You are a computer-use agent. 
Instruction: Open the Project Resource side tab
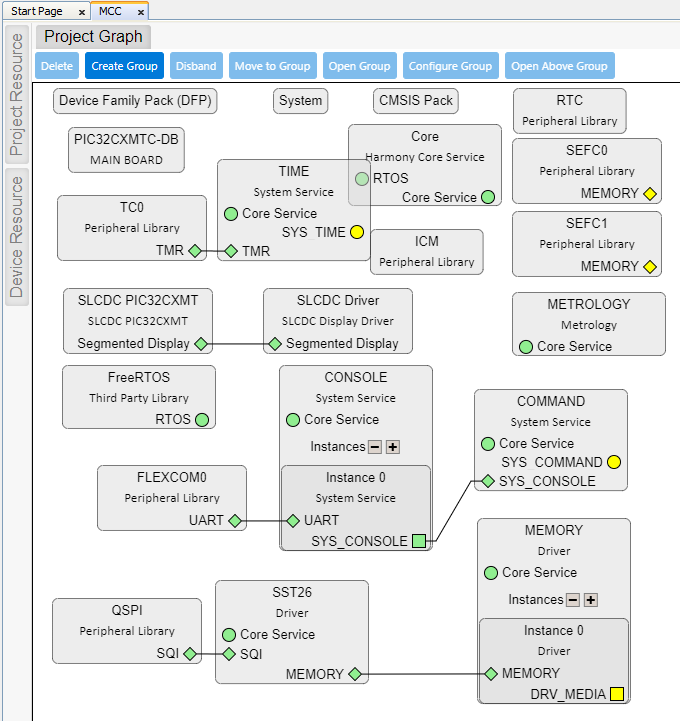(x=16, y=95)
